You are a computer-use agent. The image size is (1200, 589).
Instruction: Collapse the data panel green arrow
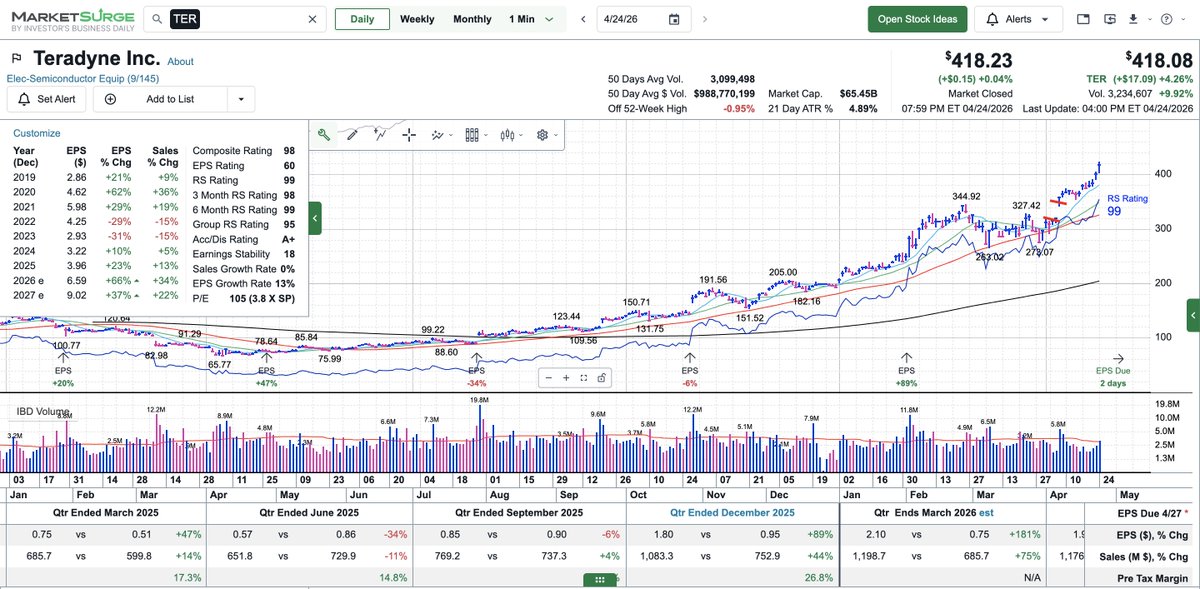316,217
